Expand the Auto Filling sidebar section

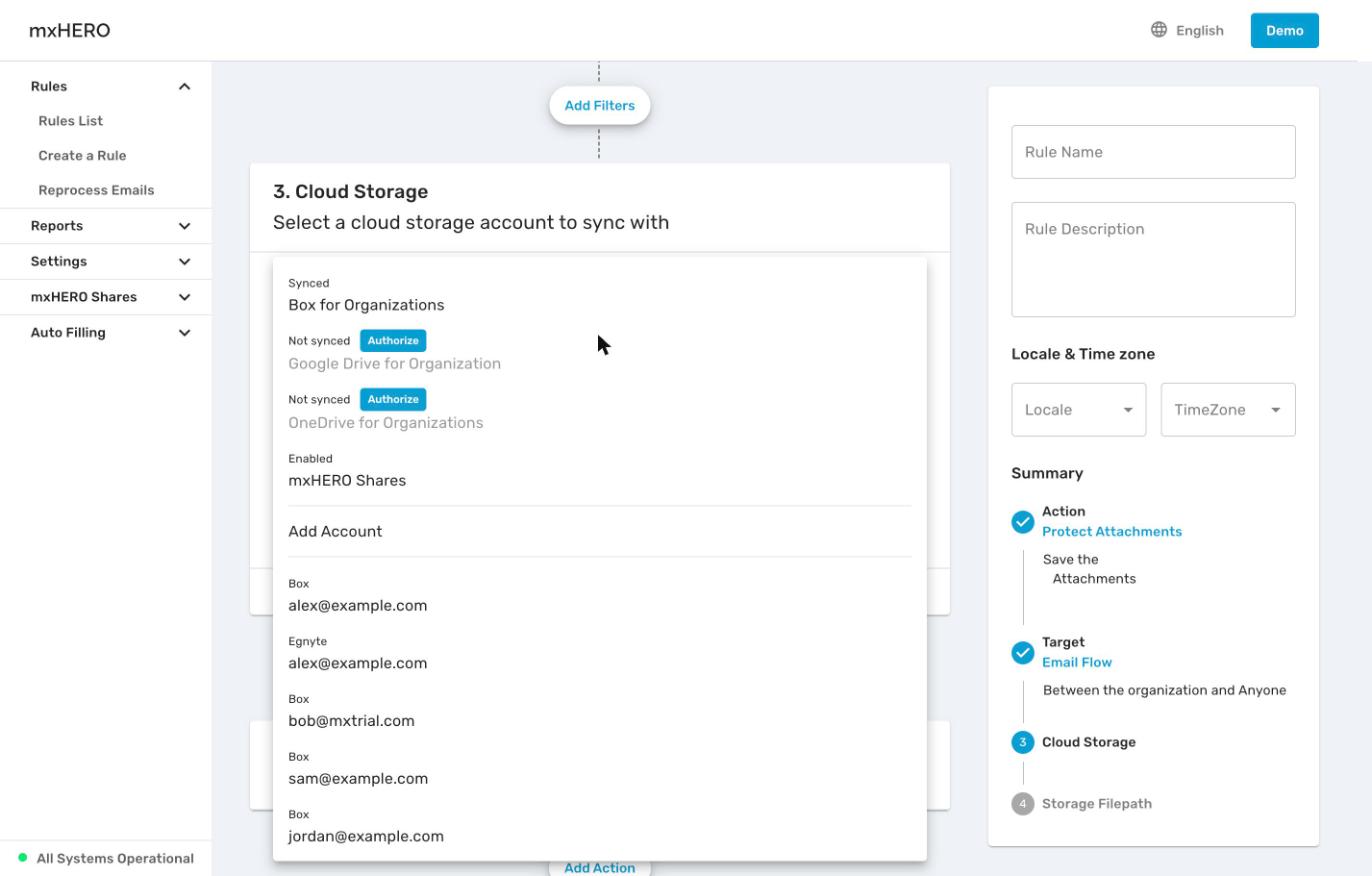[184, 333]
